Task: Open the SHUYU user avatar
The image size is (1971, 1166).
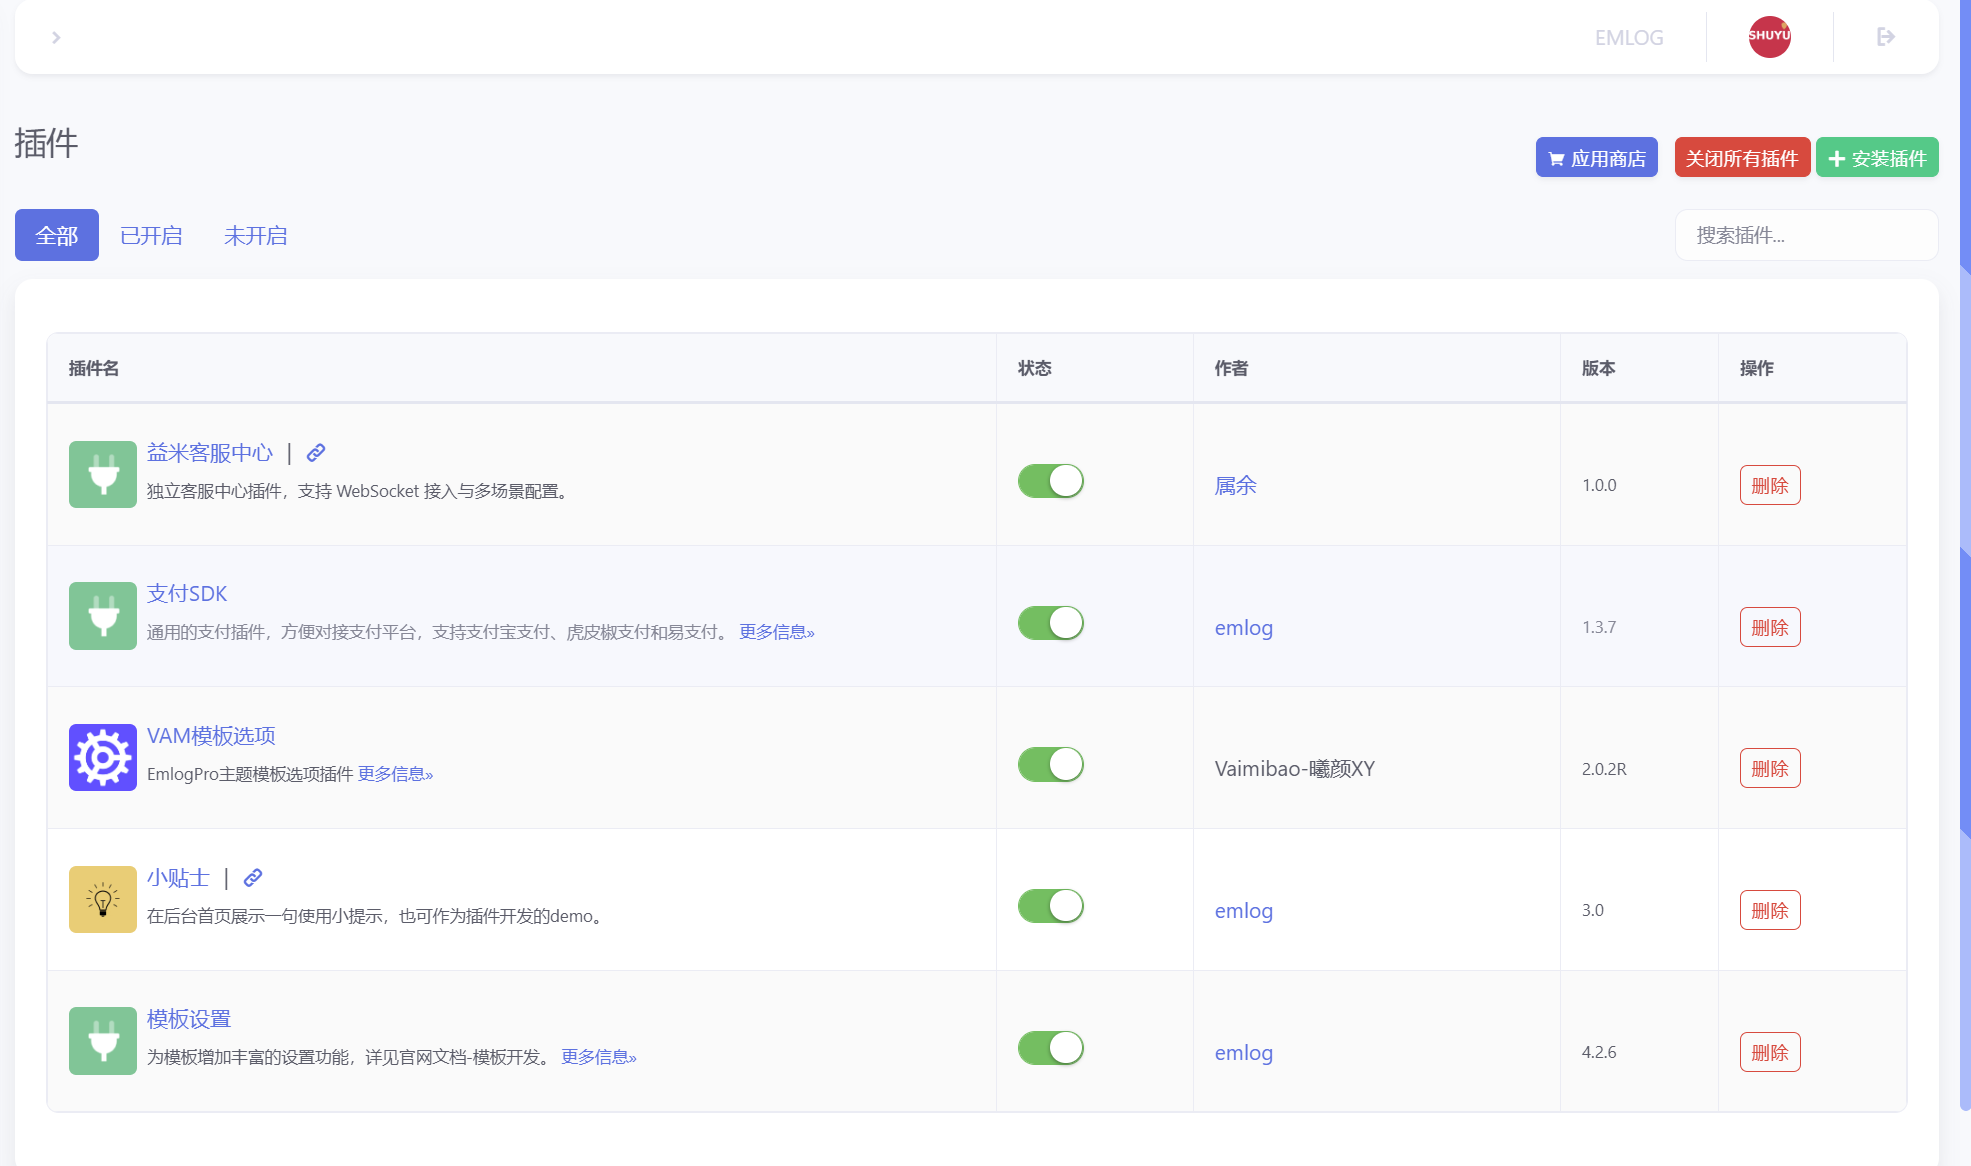Action: pyautogui.click(x=1769, y=37)
